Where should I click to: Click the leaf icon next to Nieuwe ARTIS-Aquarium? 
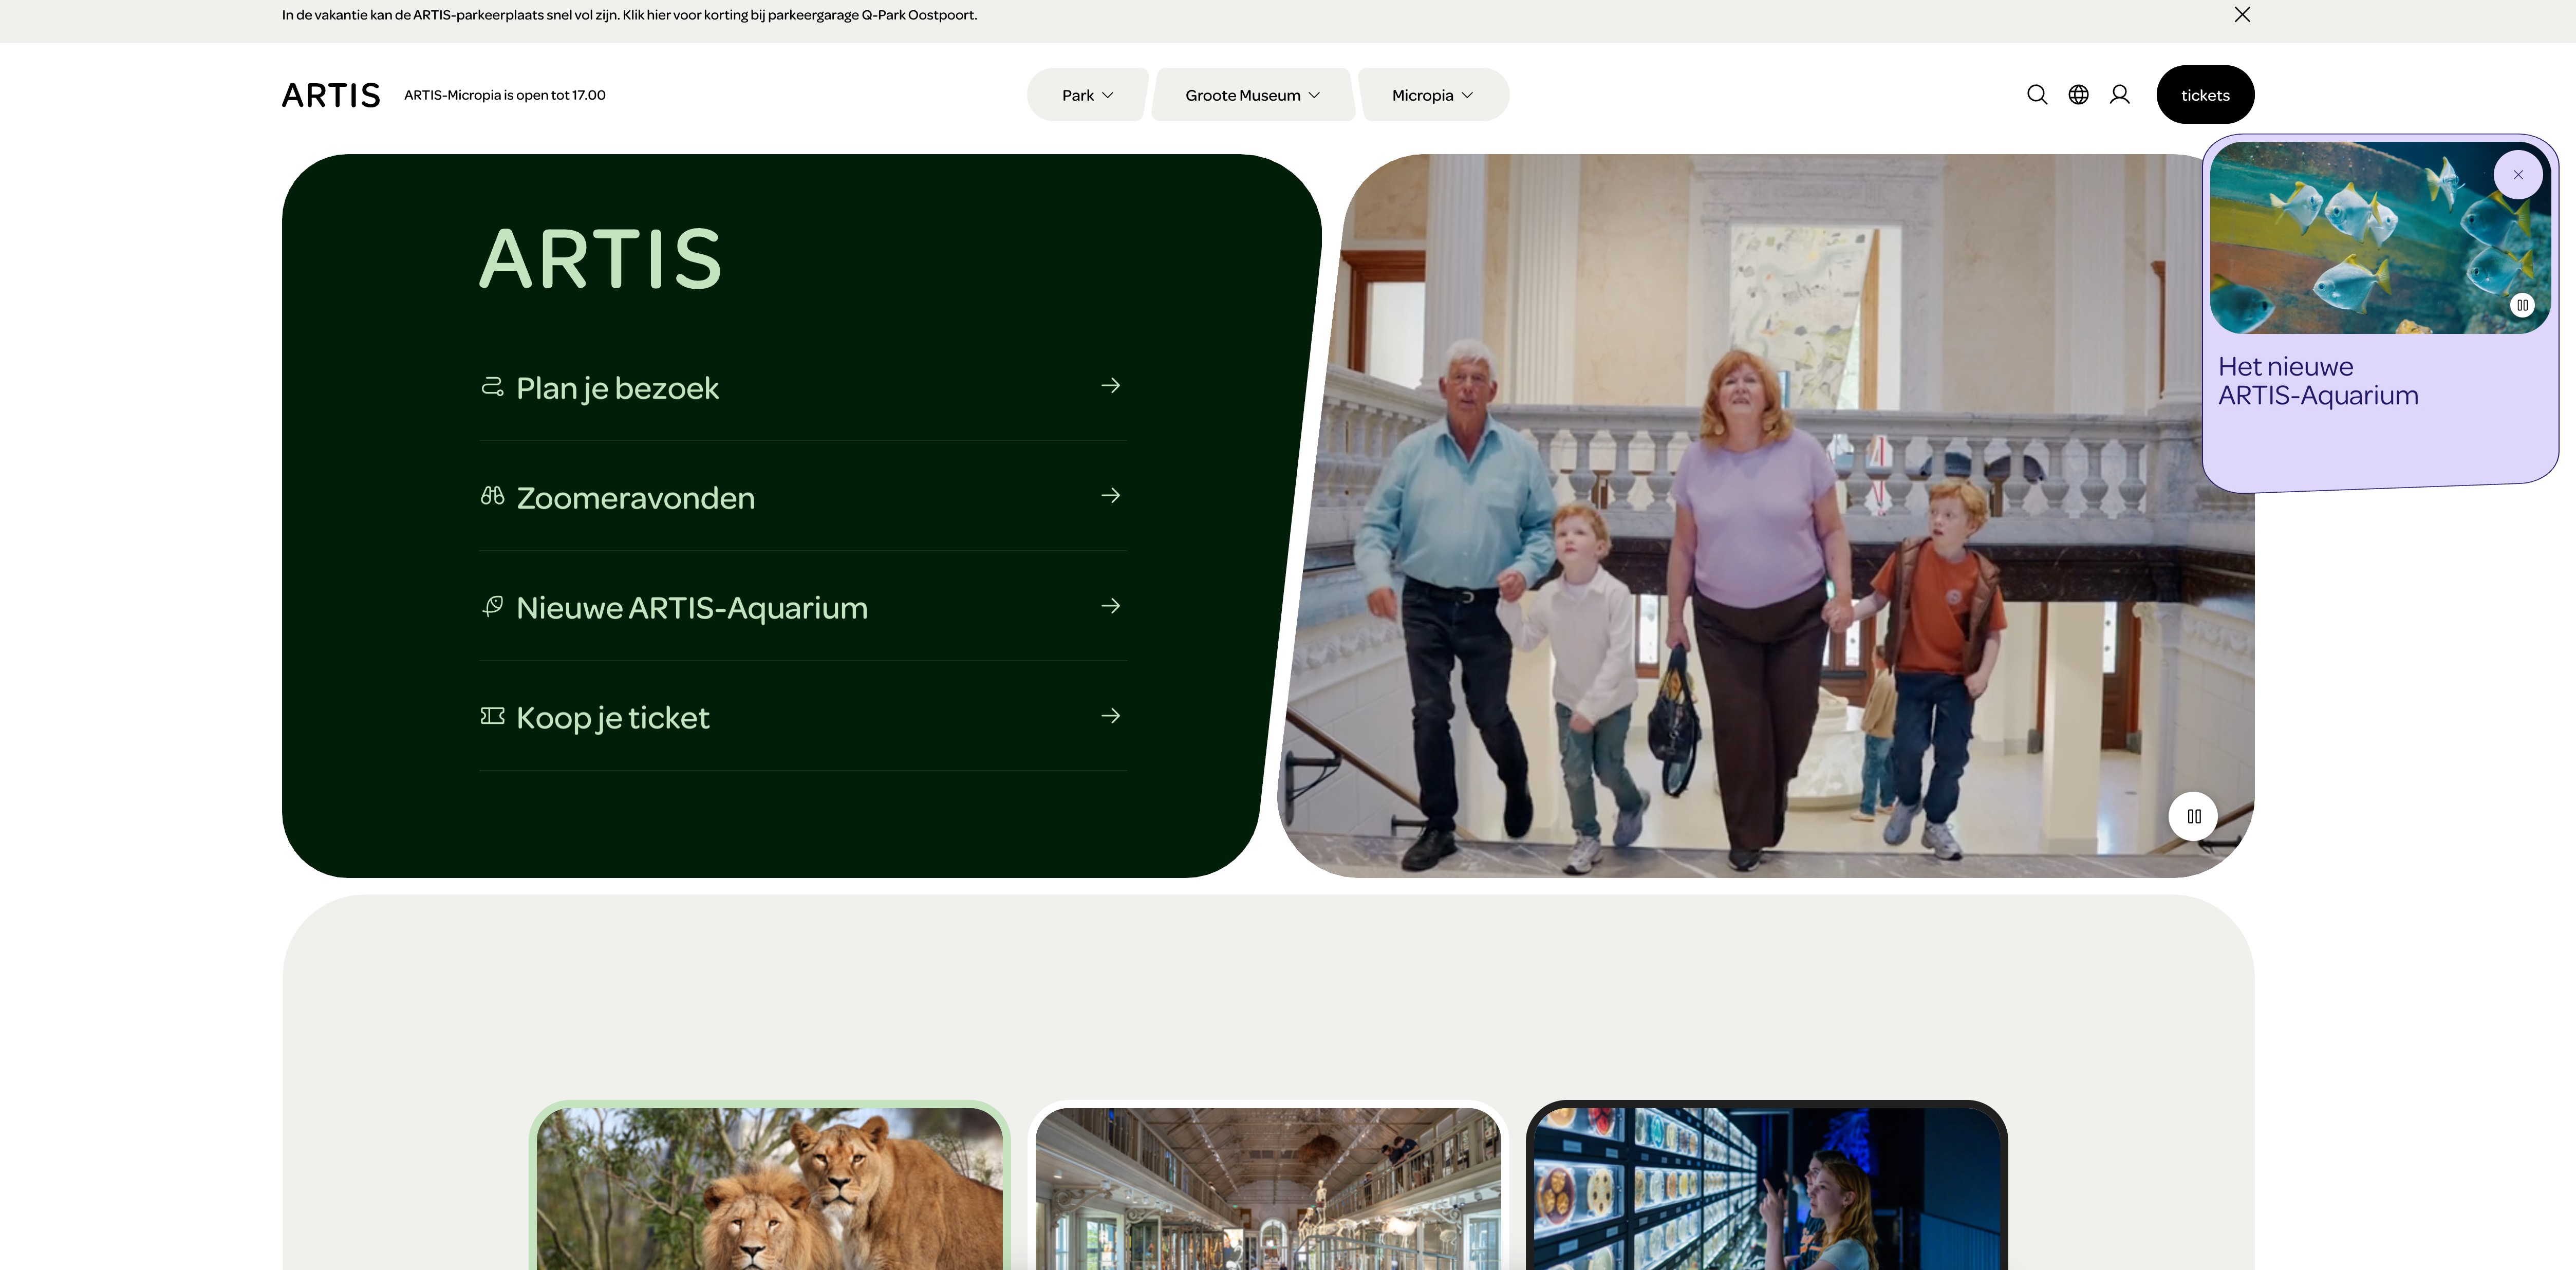coord(492,606)
